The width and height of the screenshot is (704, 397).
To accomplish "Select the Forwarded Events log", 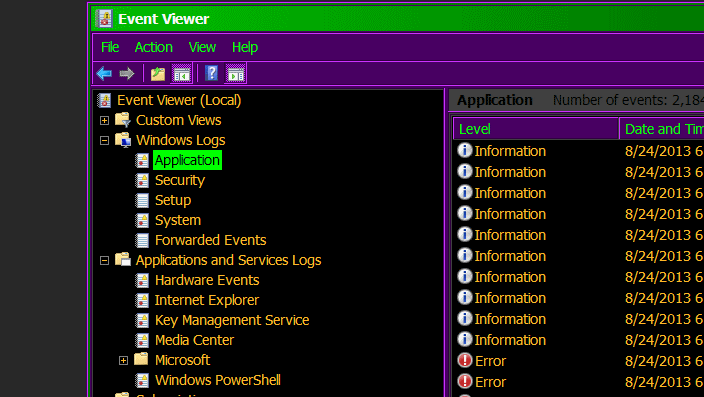I will [211, 240].
